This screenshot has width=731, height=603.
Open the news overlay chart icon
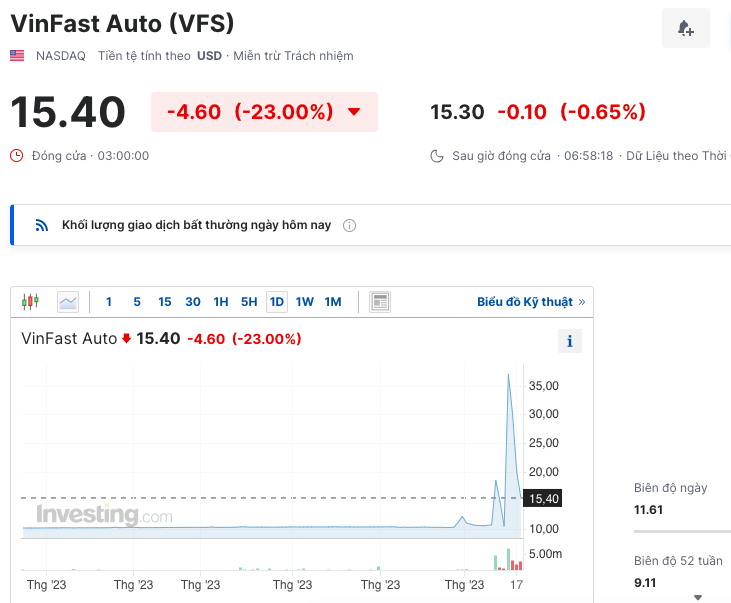pos(379,301)
